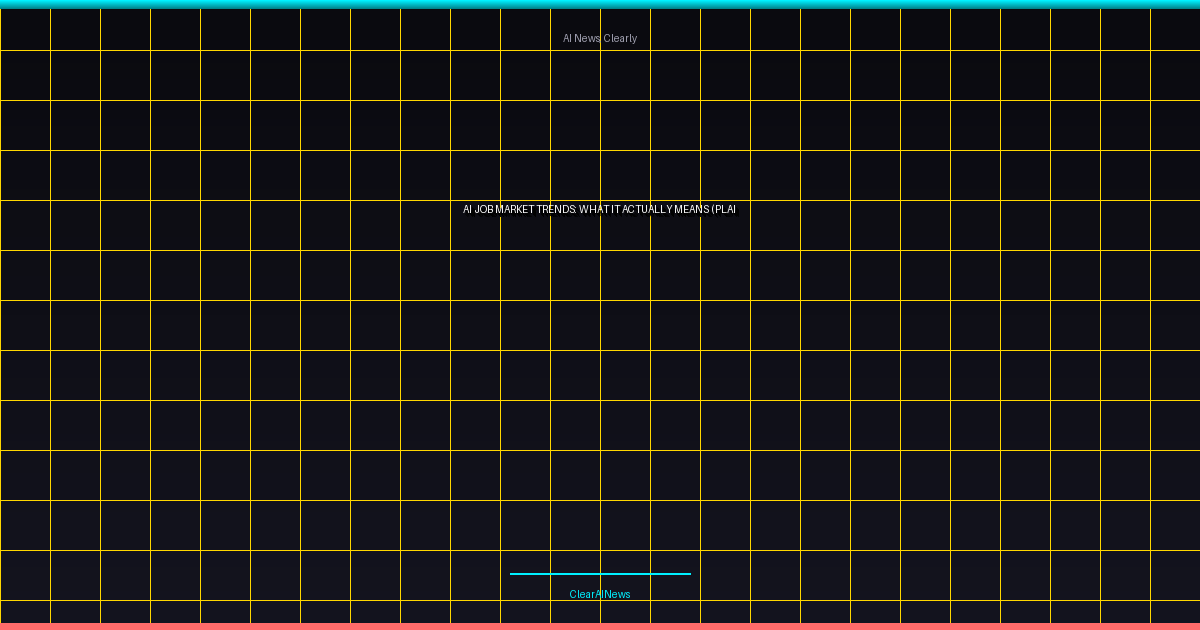The image size is (1200, 630).
Task: Click the cyan bar along the top edge
Action: tap(600, 4)
